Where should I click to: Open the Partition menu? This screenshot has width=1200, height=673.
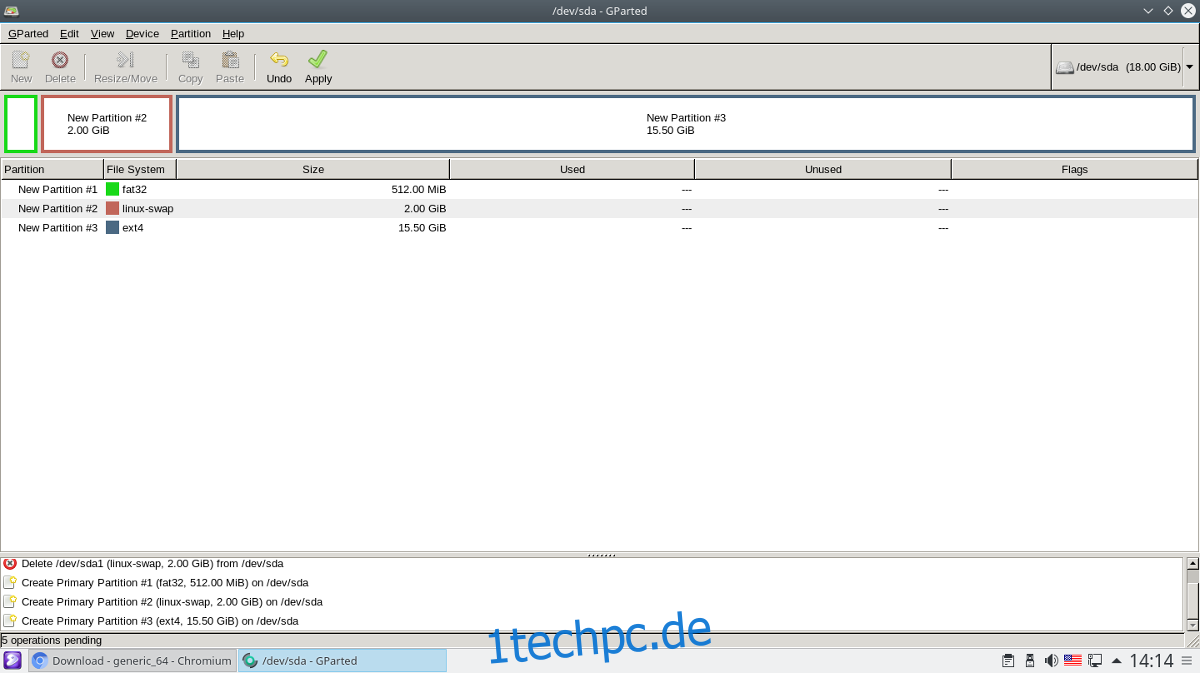click(190, 33)
